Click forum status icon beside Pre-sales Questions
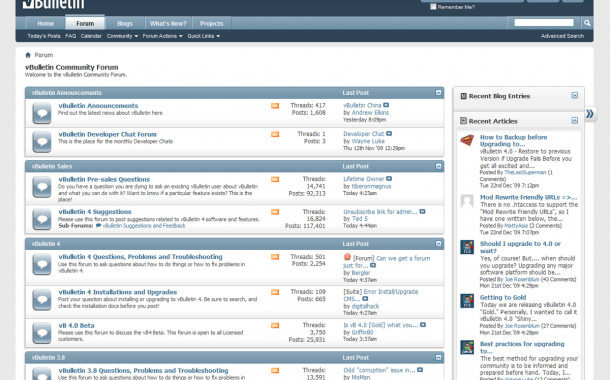This screenshot has height=380, width=610. click(x=42, y=187)
